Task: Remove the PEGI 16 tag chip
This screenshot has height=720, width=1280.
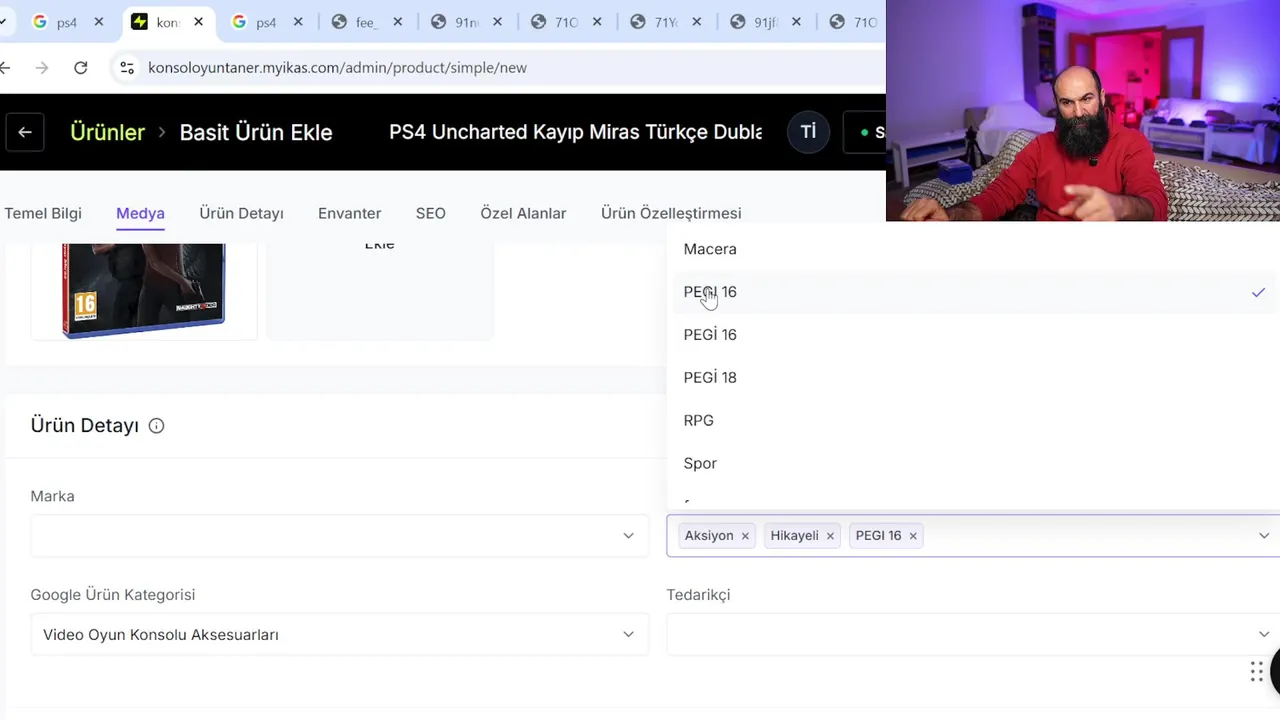Action: (913, 536)
